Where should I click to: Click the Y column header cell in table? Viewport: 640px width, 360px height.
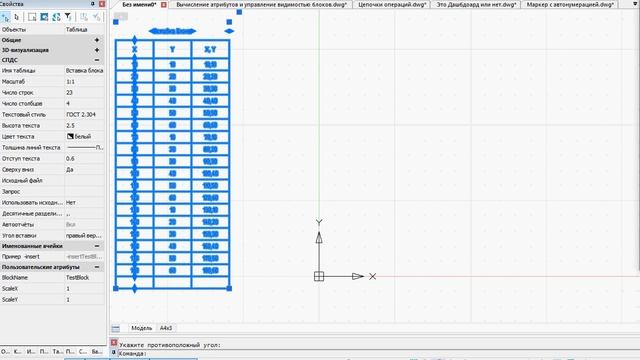click(172, 49)
